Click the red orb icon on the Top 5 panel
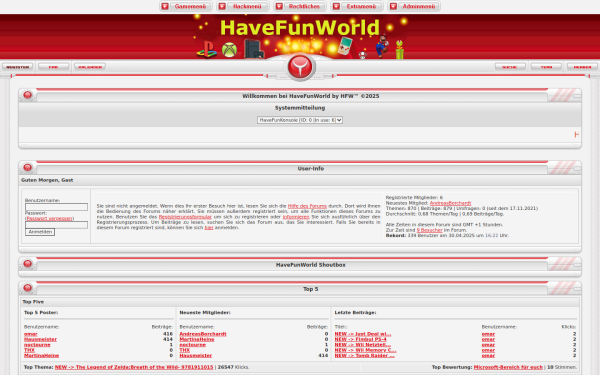The height and width of the screenshot is (375, 600). (x=28, y=288)
